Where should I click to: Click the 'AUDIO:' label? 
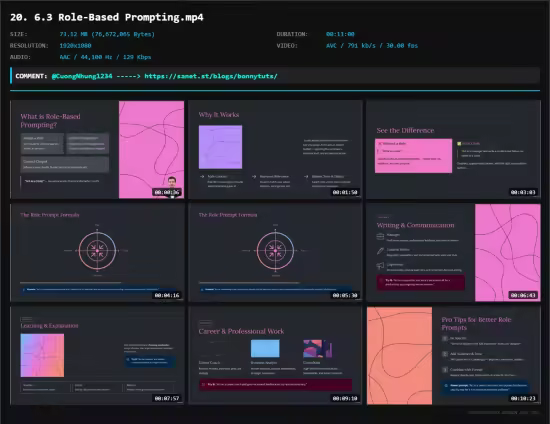coord(20,57)
